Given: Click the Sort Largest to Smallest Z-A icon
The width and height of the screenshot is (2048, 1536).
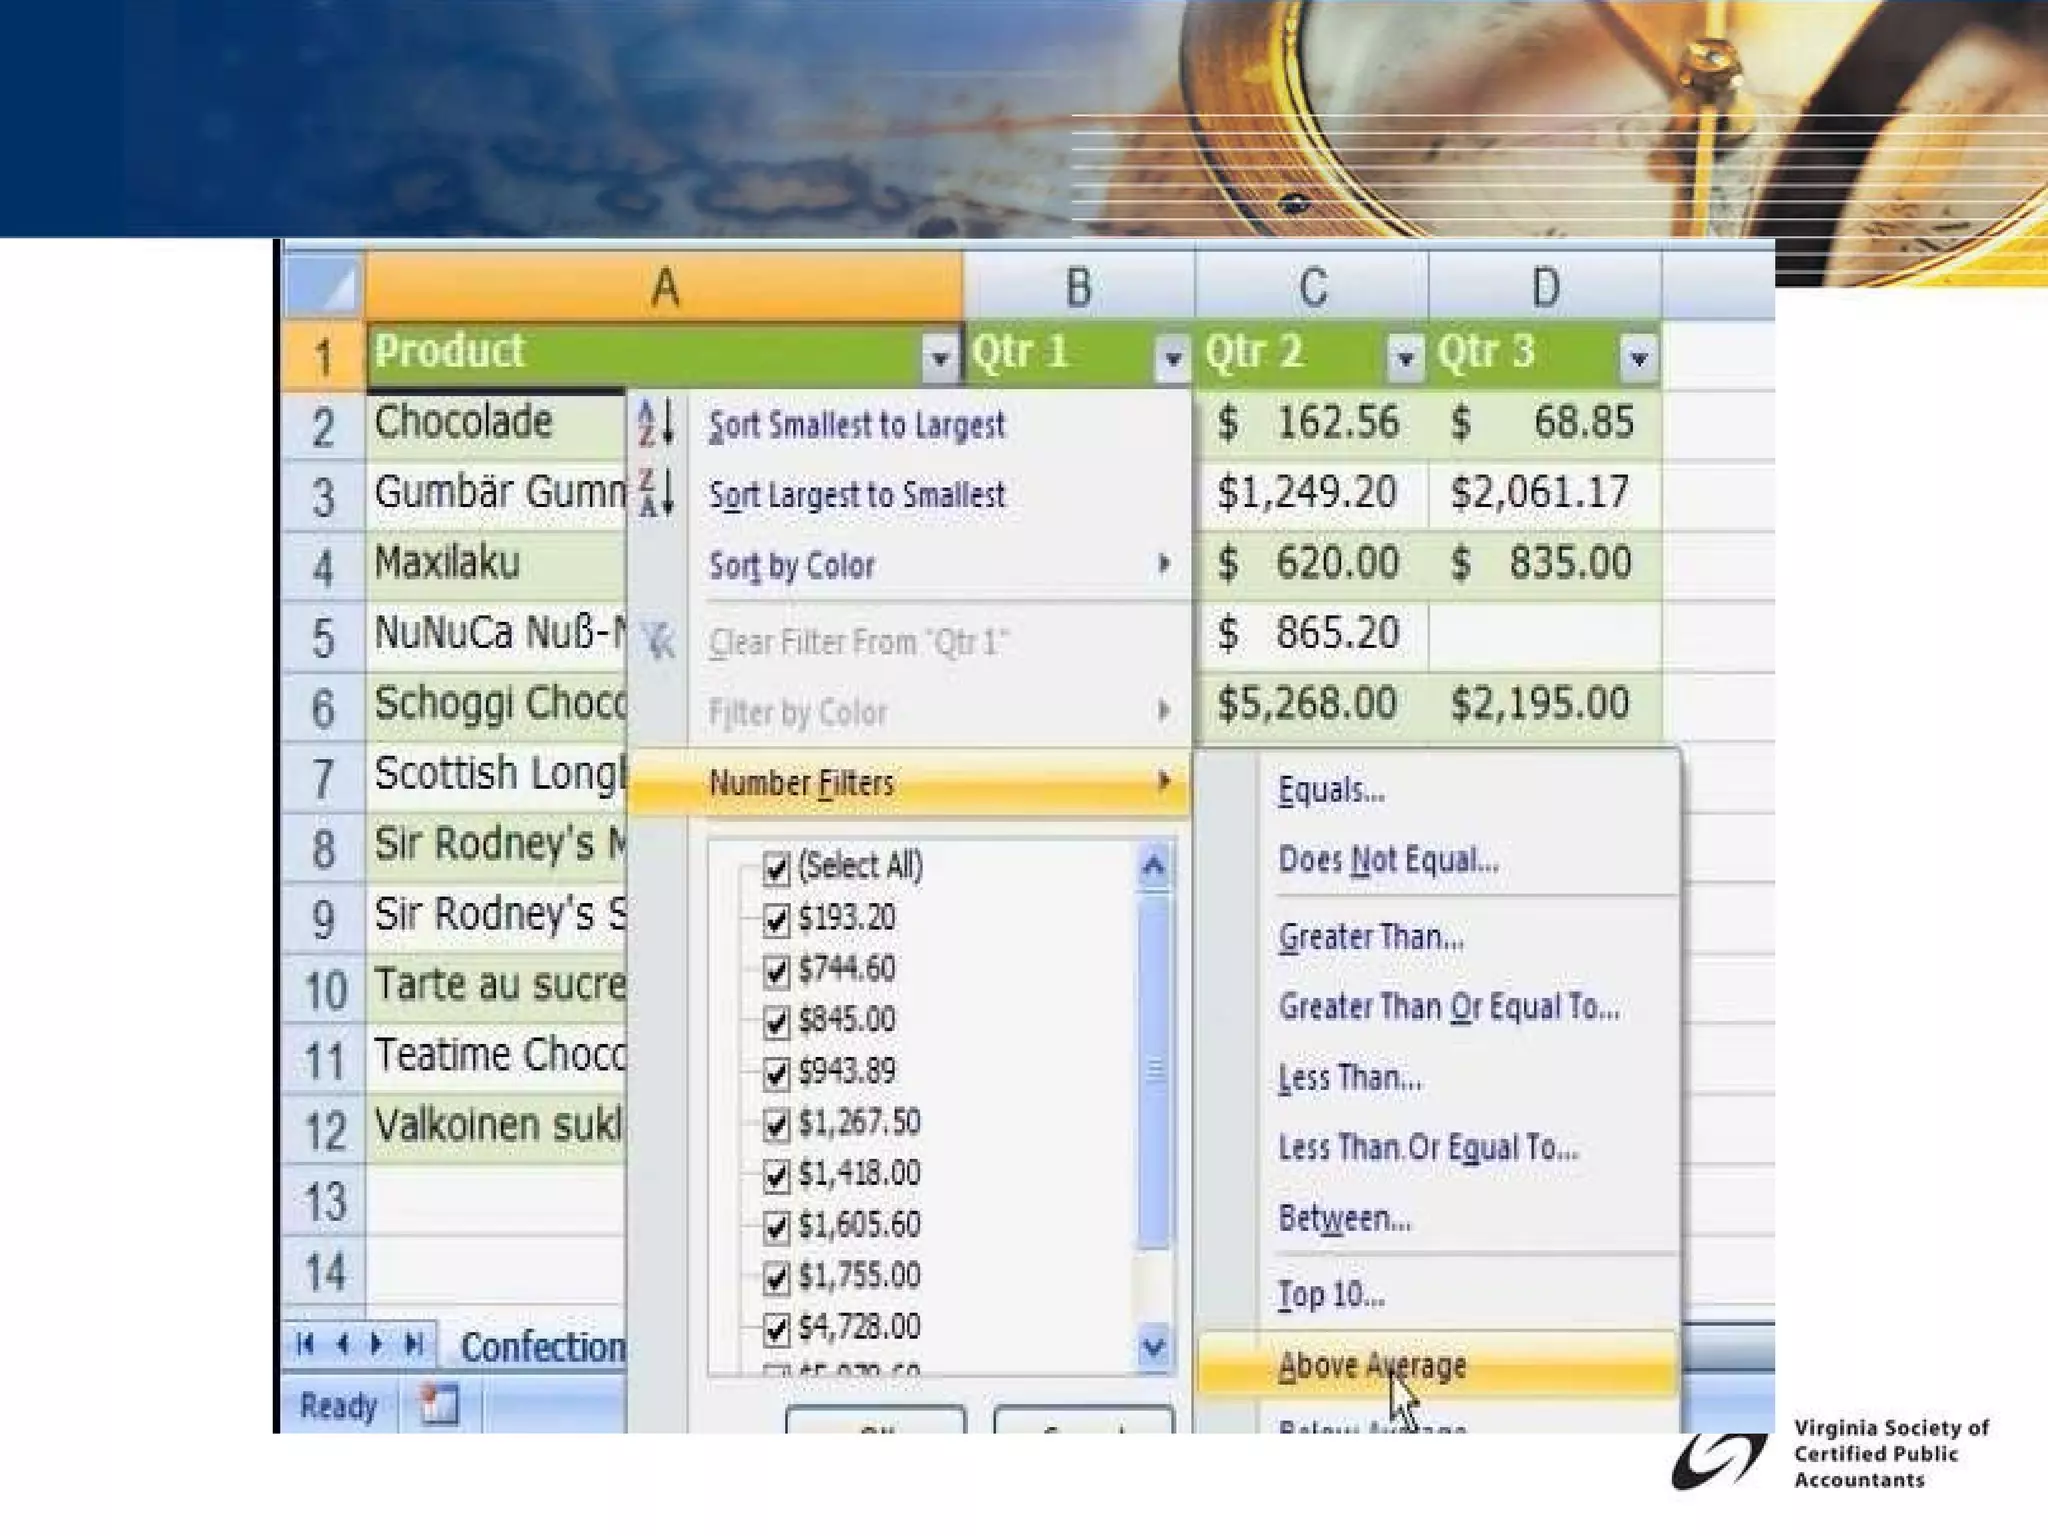Looking at the screenshot, I should pyautogui.click(x=656, y=493).
